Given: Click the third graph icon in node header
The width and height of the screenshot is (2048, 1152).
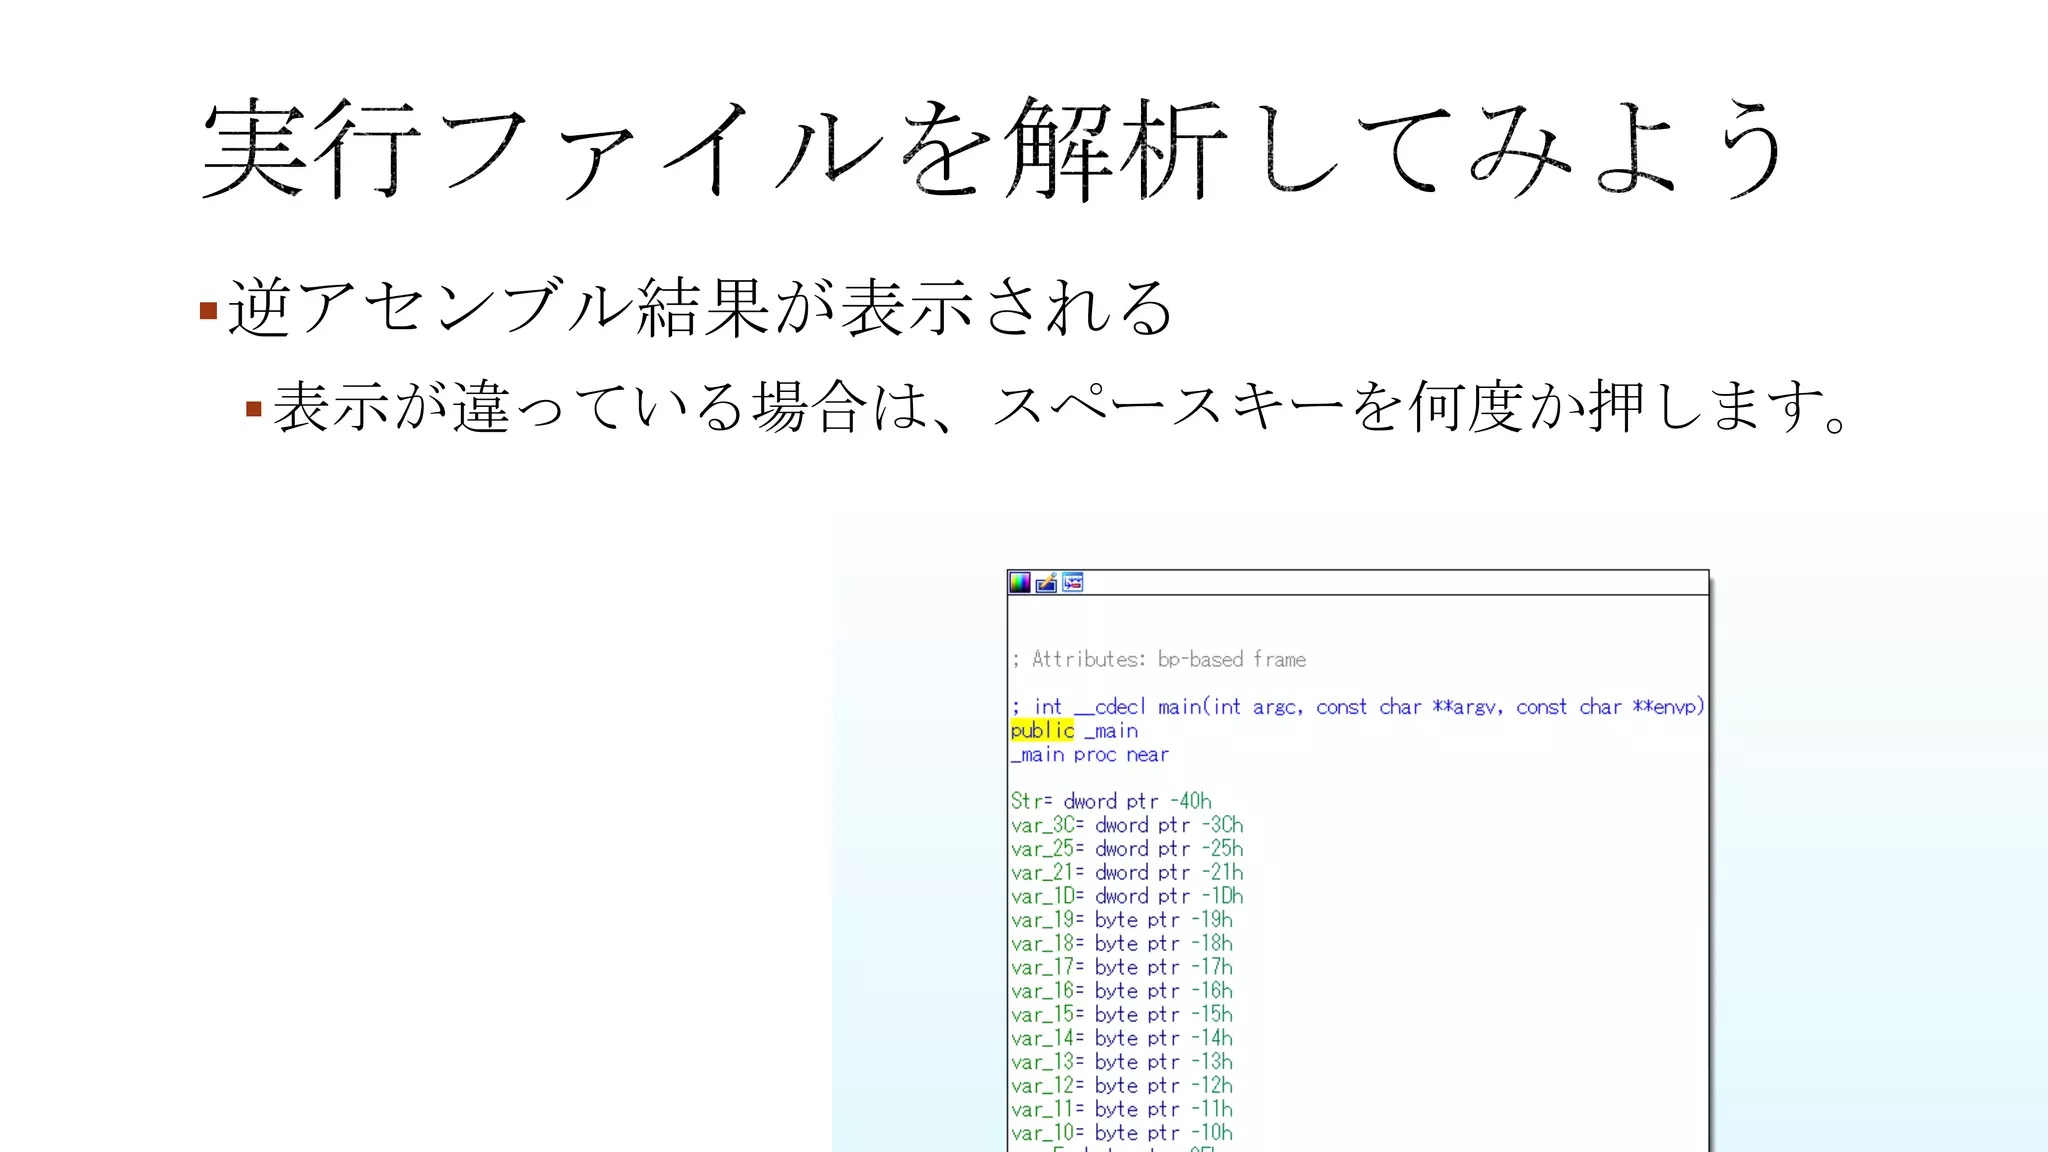Looking at the screenshot, I should click(x=1073, y=583).
